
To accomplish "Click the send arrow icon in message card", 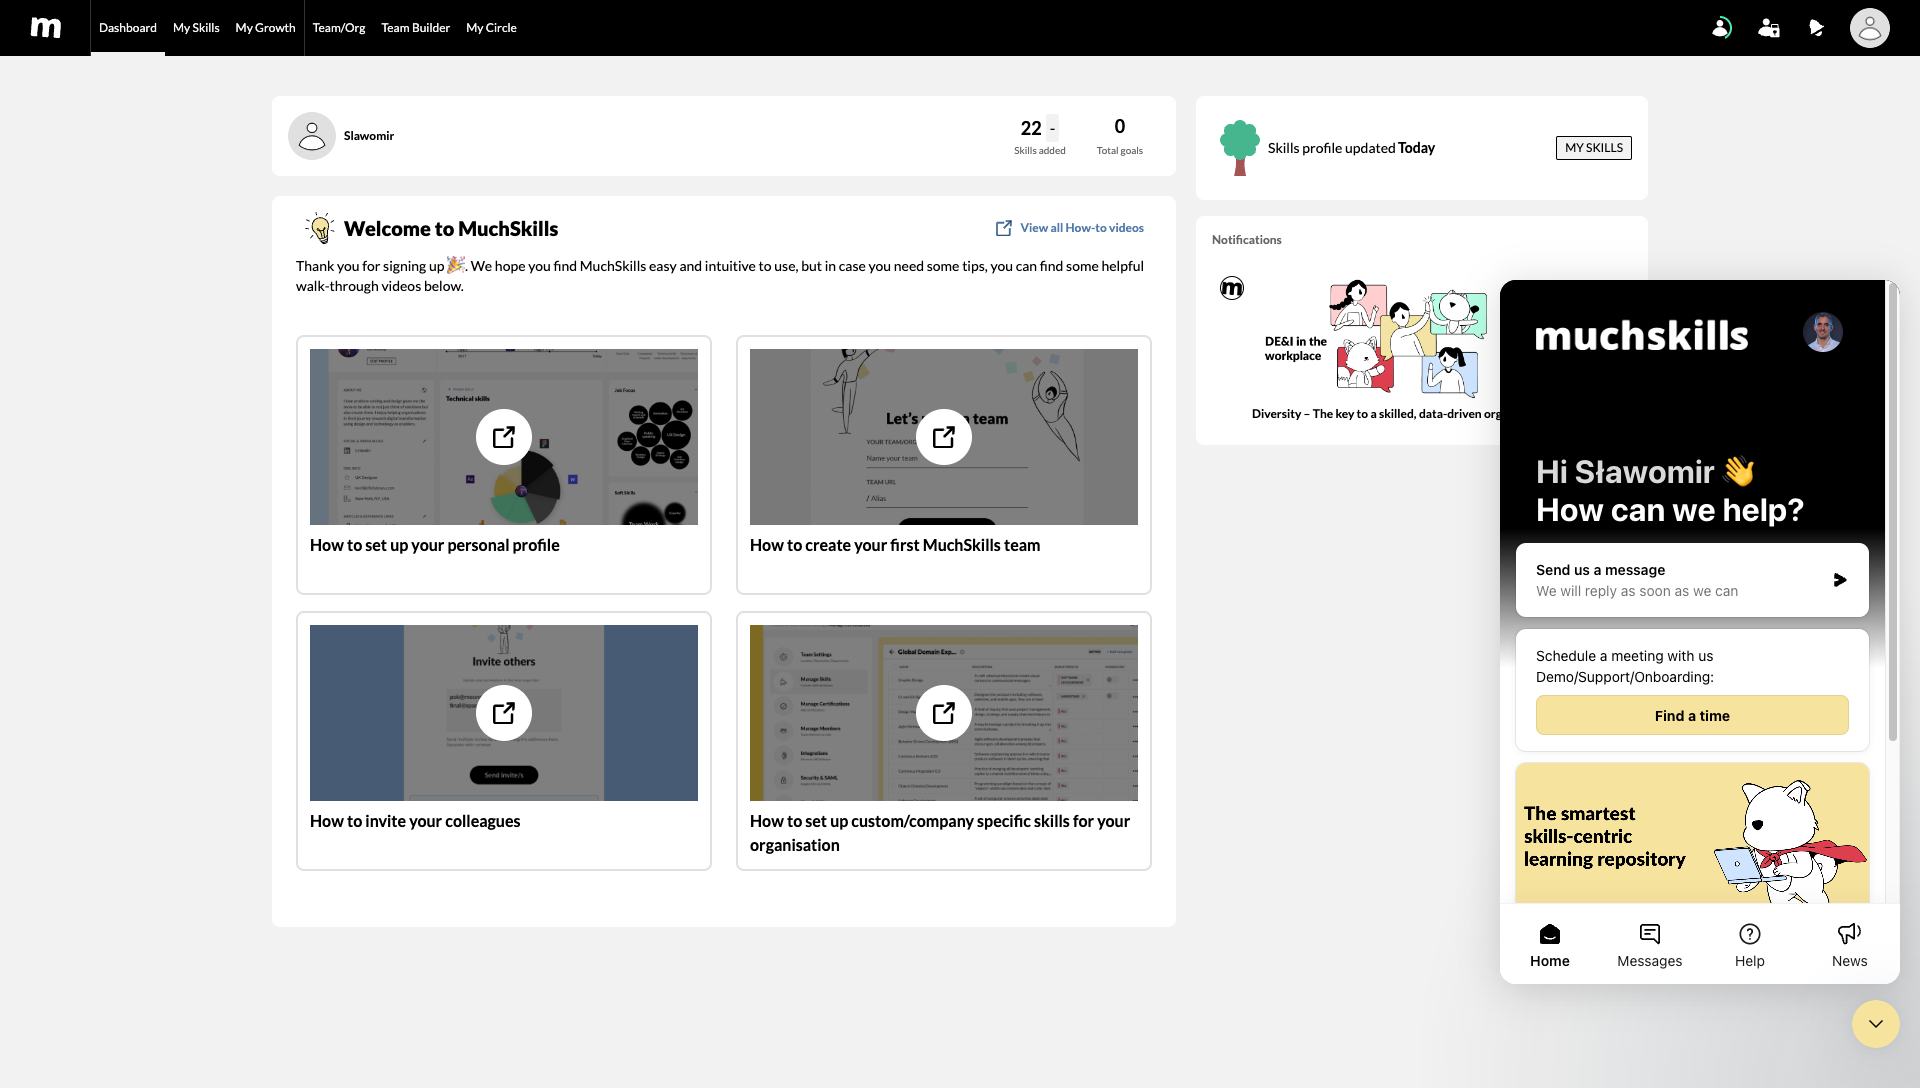I will (1839, 580).
